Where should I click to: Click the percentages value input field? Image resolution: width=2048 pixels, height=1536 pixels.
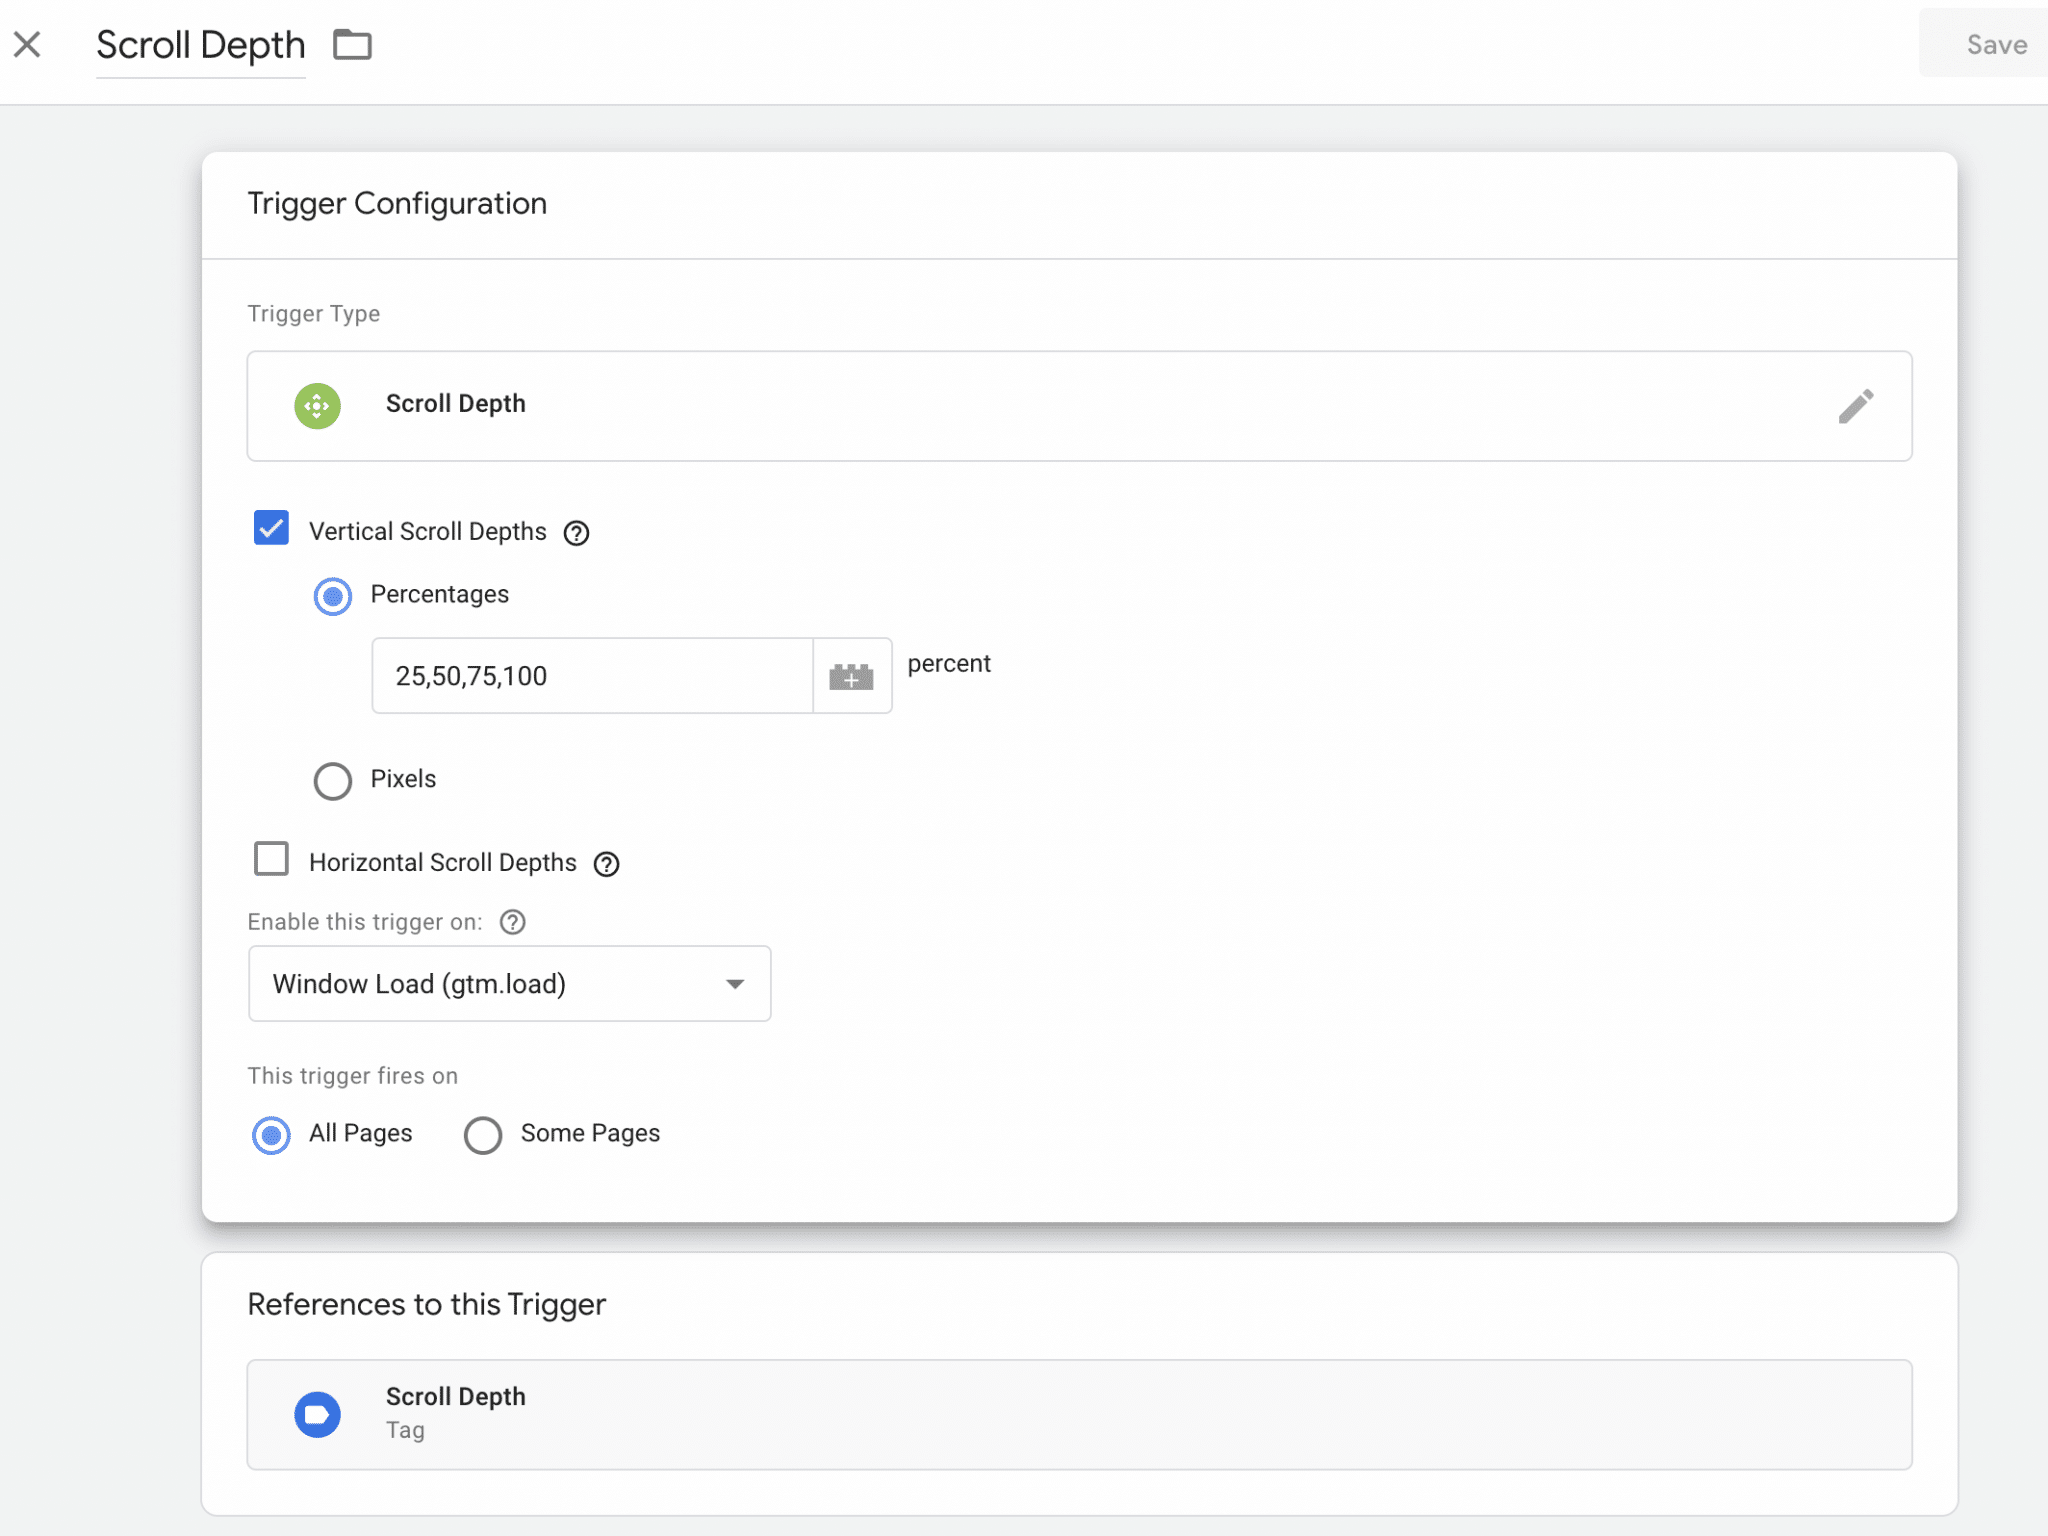590,675
